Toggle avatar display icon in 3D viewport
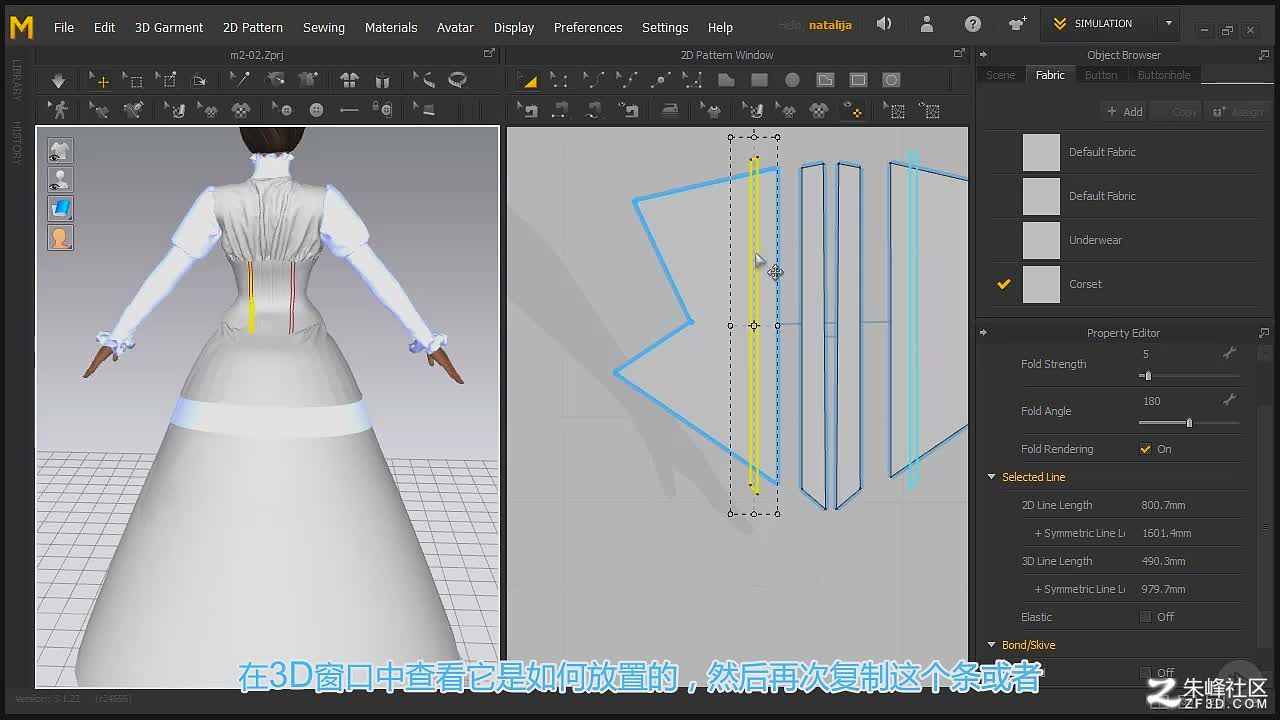The height and width of the screenshot is (720, 1280). coord(60,180)
